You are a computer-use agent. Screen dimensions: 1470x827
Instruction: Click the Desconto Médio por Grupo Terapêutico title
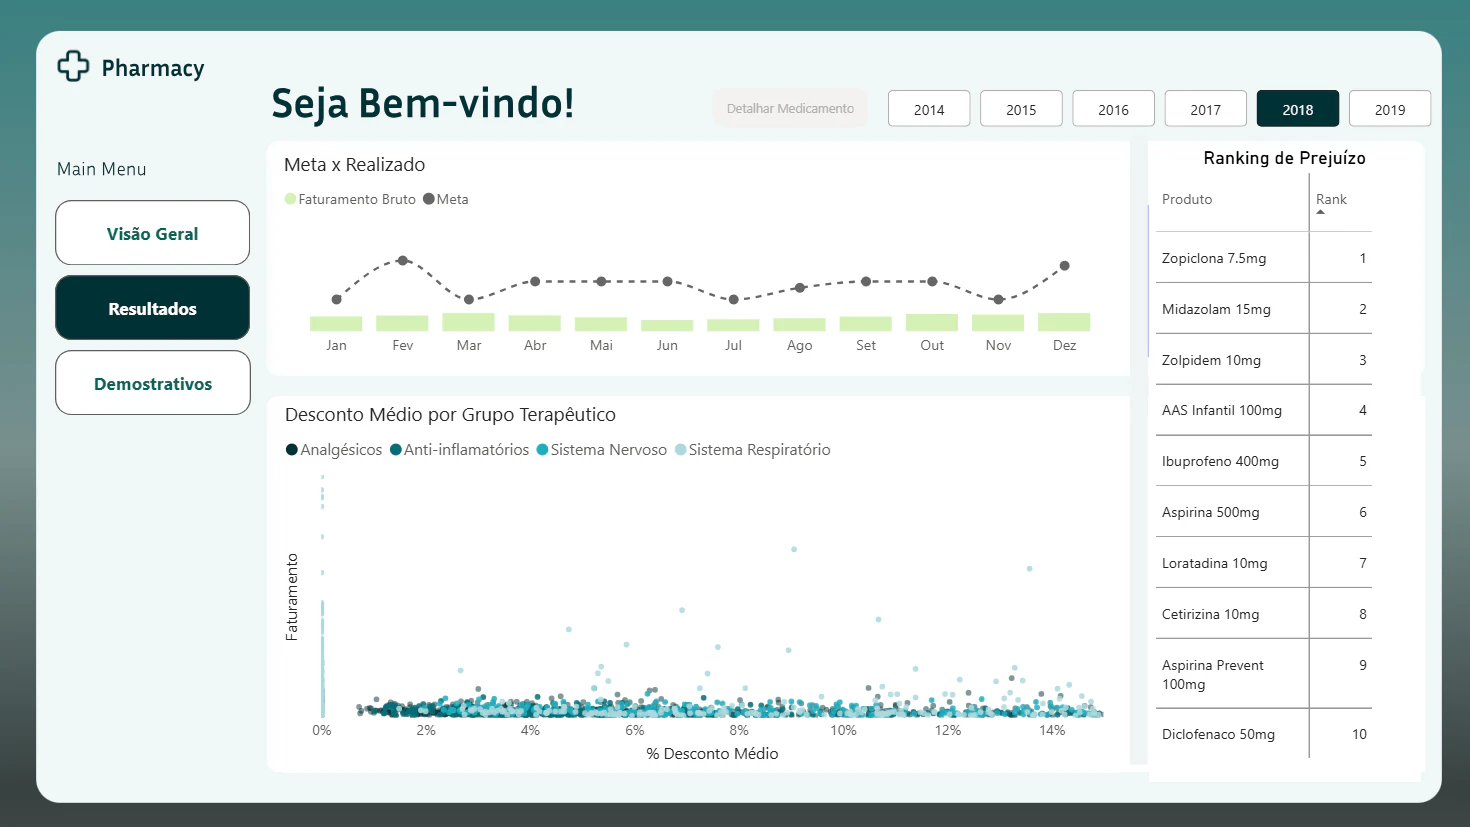(x=450, y=415)
